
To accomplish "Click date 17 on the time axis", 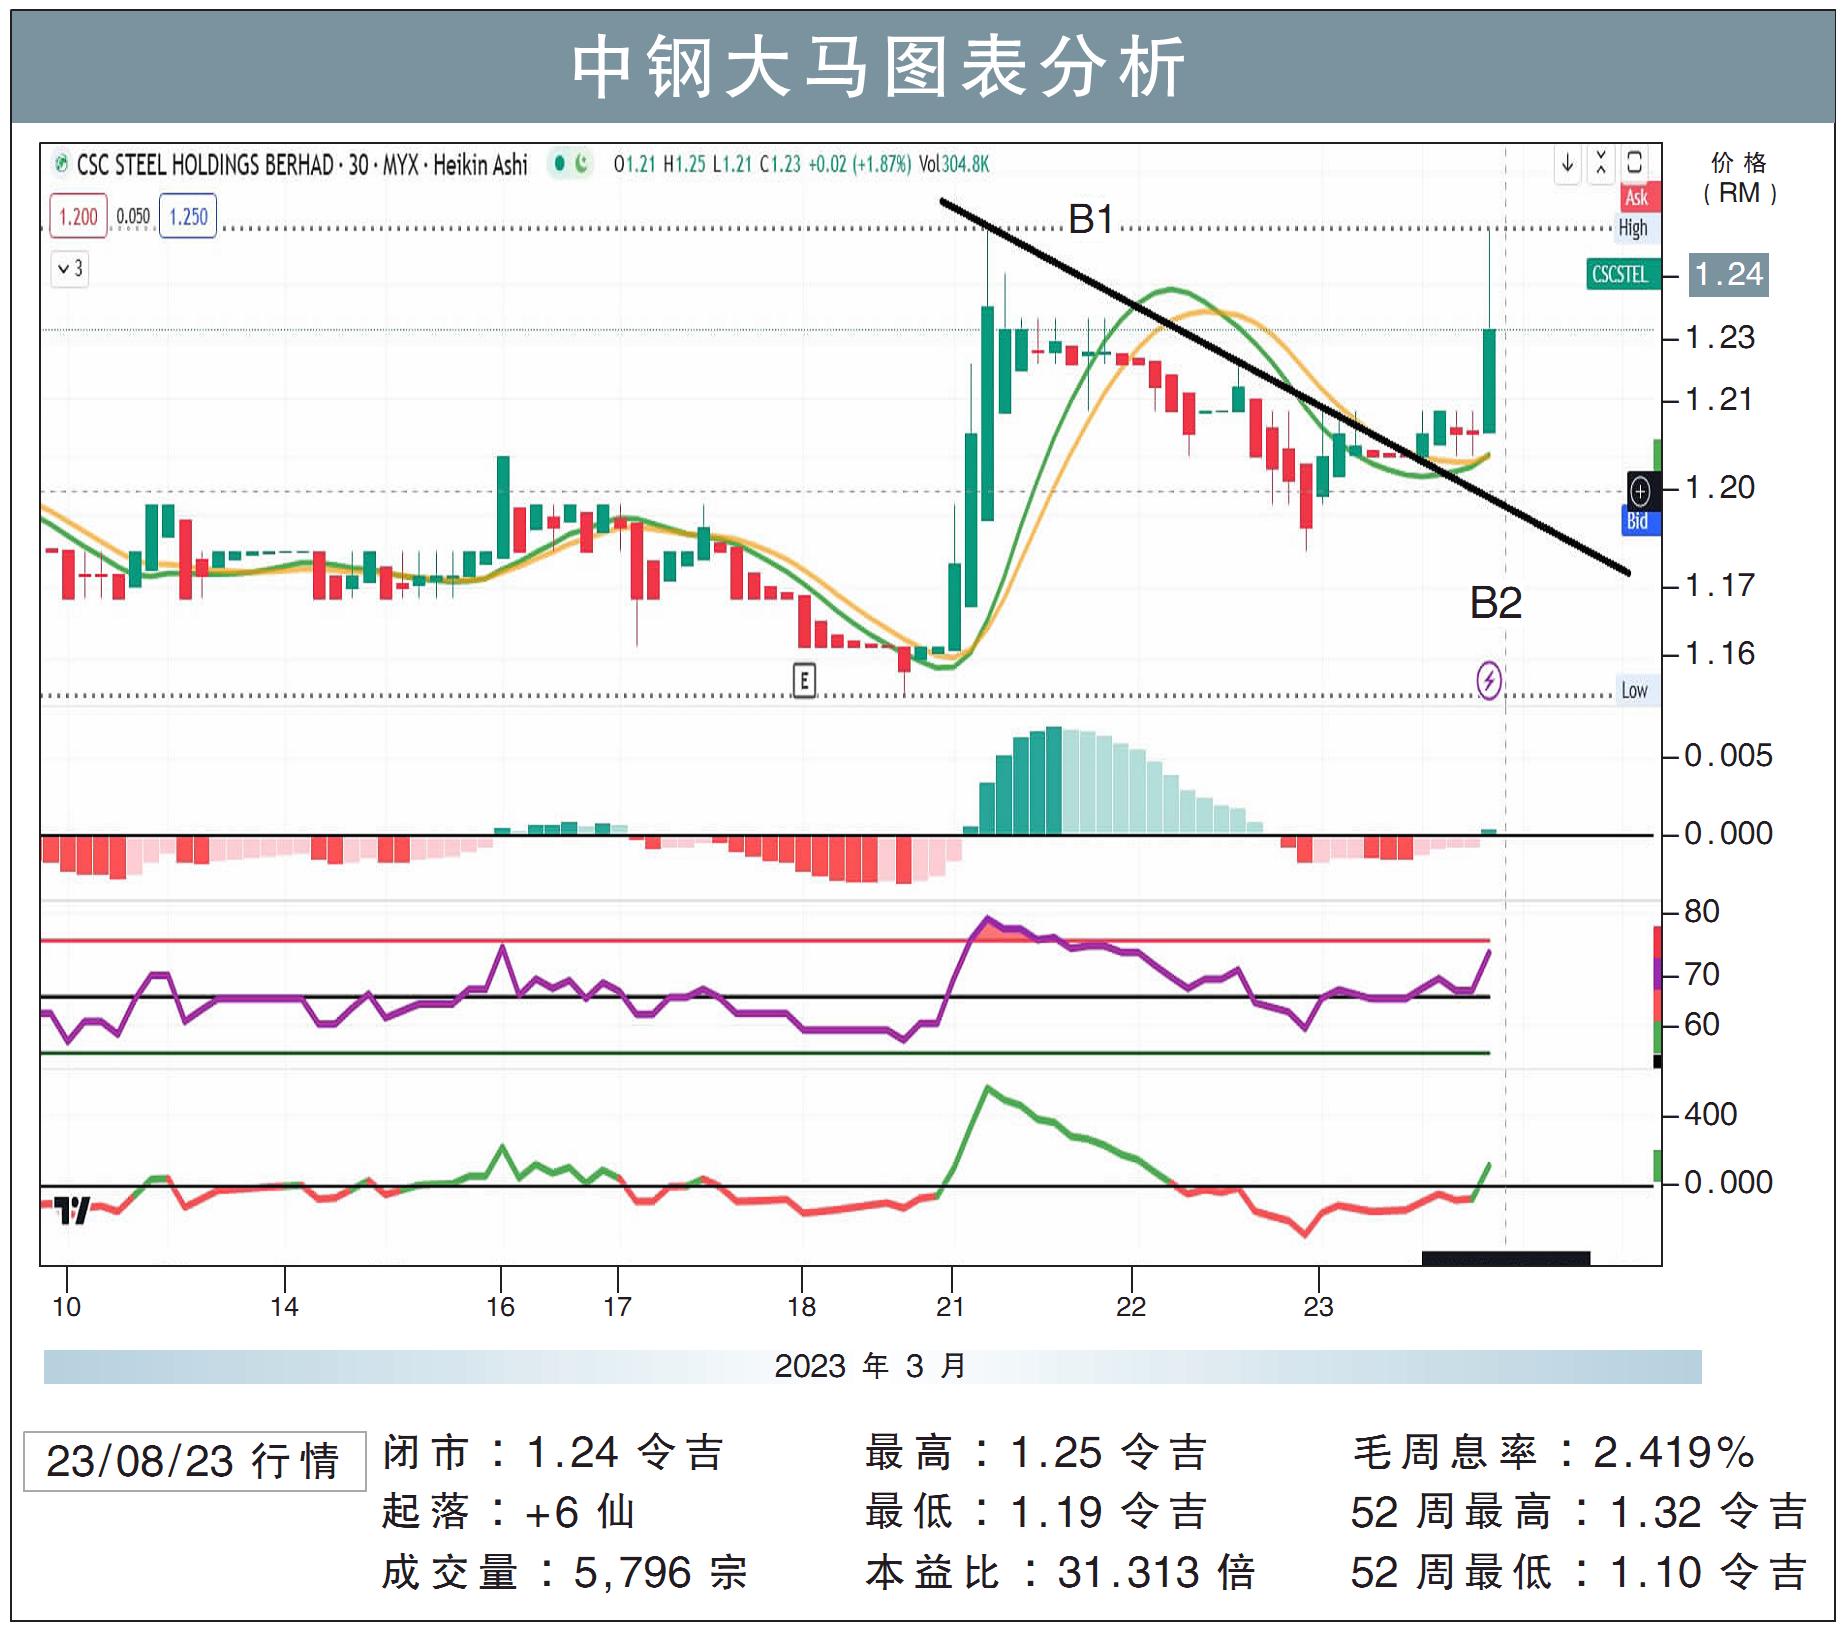I will 617,1307.
